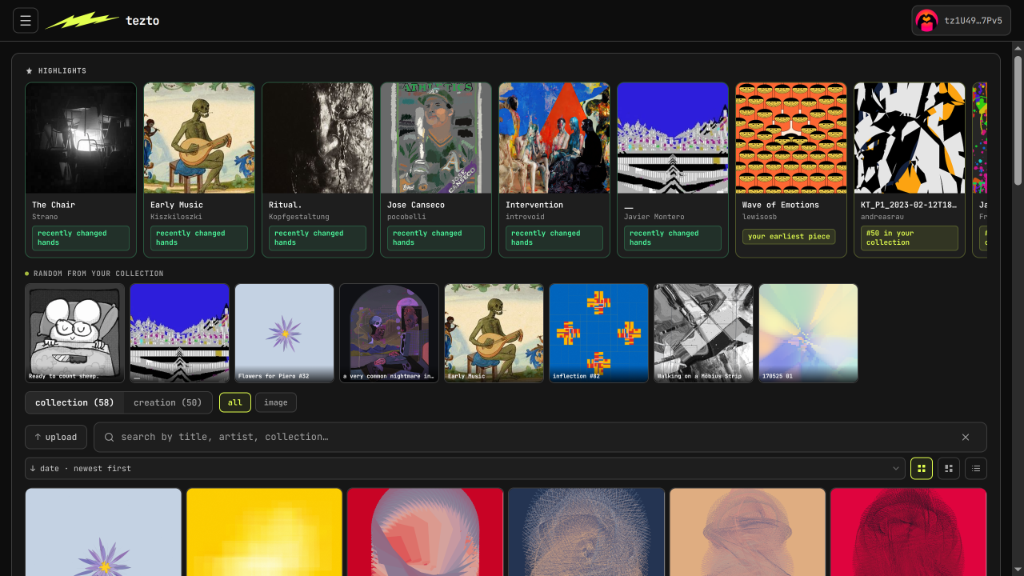This screenshot has height=576, width=1024.
Task: Open Early Music thumbnail in random row
Action: click(494, 333)
